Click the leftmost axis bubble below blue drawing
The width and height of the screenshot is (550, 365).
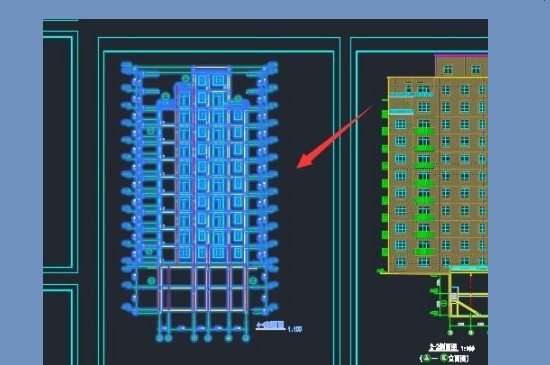[x=159, y=338]
